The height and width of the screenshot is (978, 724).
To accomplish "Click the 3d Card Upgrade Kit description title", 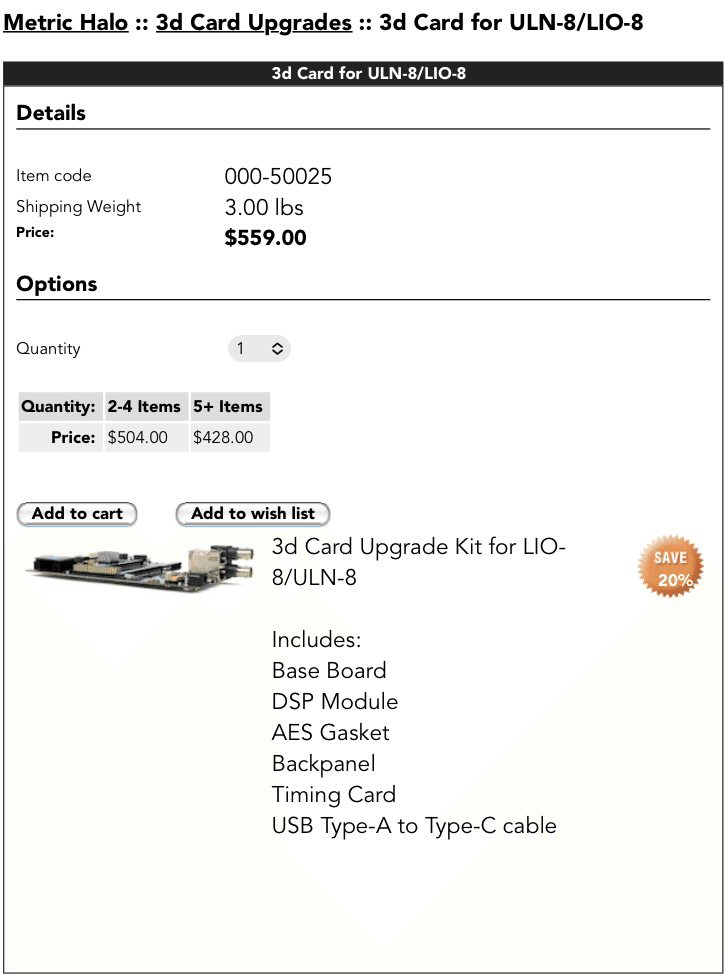I will point(418,562).
